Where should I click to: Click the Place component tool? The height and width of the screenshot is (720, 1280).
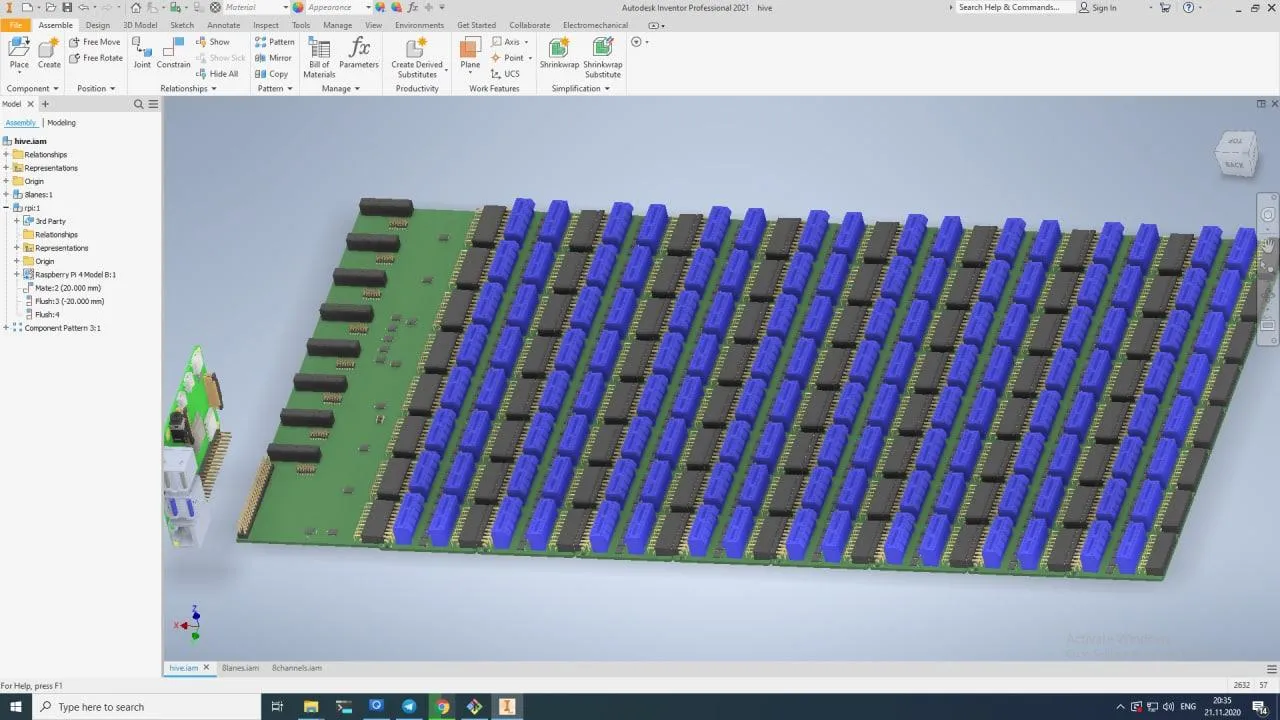click(19, 53)
